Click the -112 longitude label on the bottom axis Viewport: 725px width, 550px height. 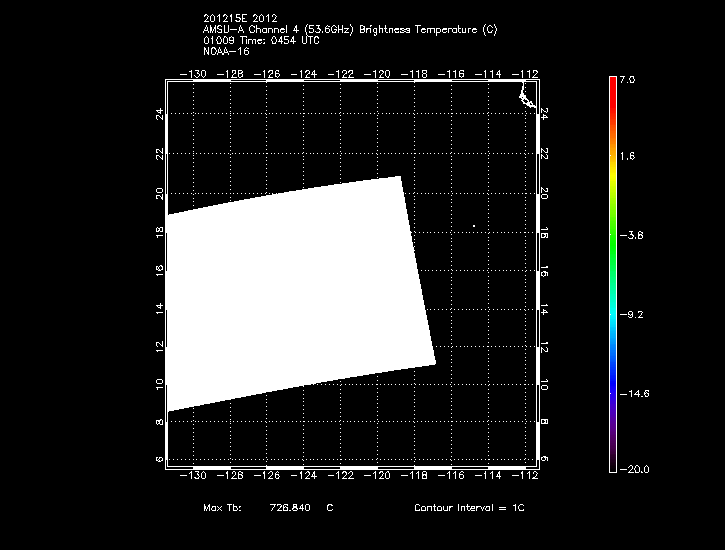(528, 476)
